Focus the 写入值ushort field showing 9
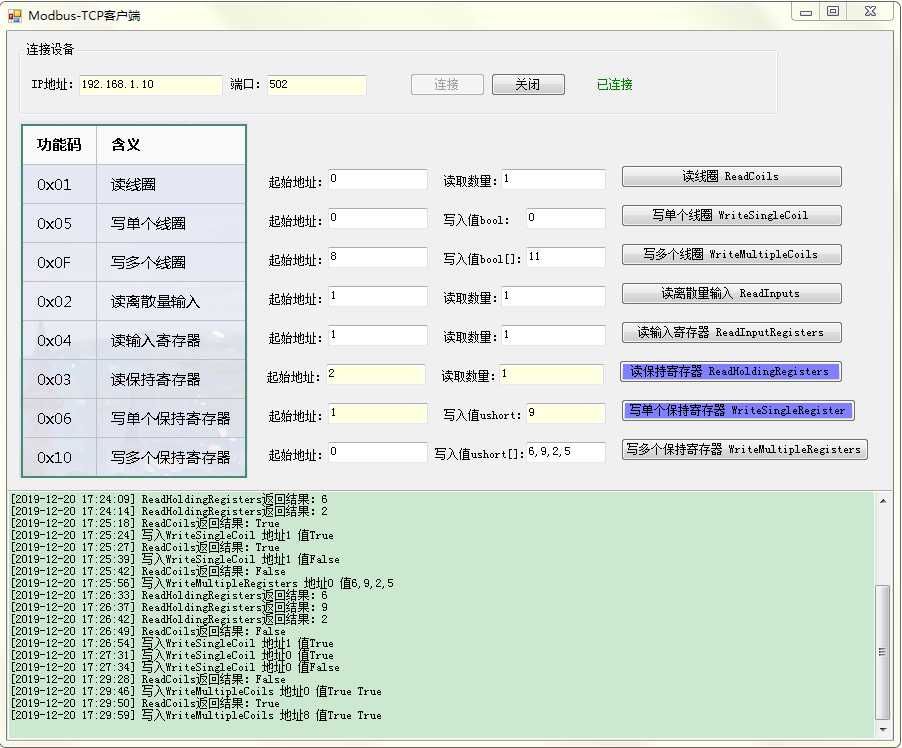The width and height of the screenshot is (902, 748). (565, 413)
